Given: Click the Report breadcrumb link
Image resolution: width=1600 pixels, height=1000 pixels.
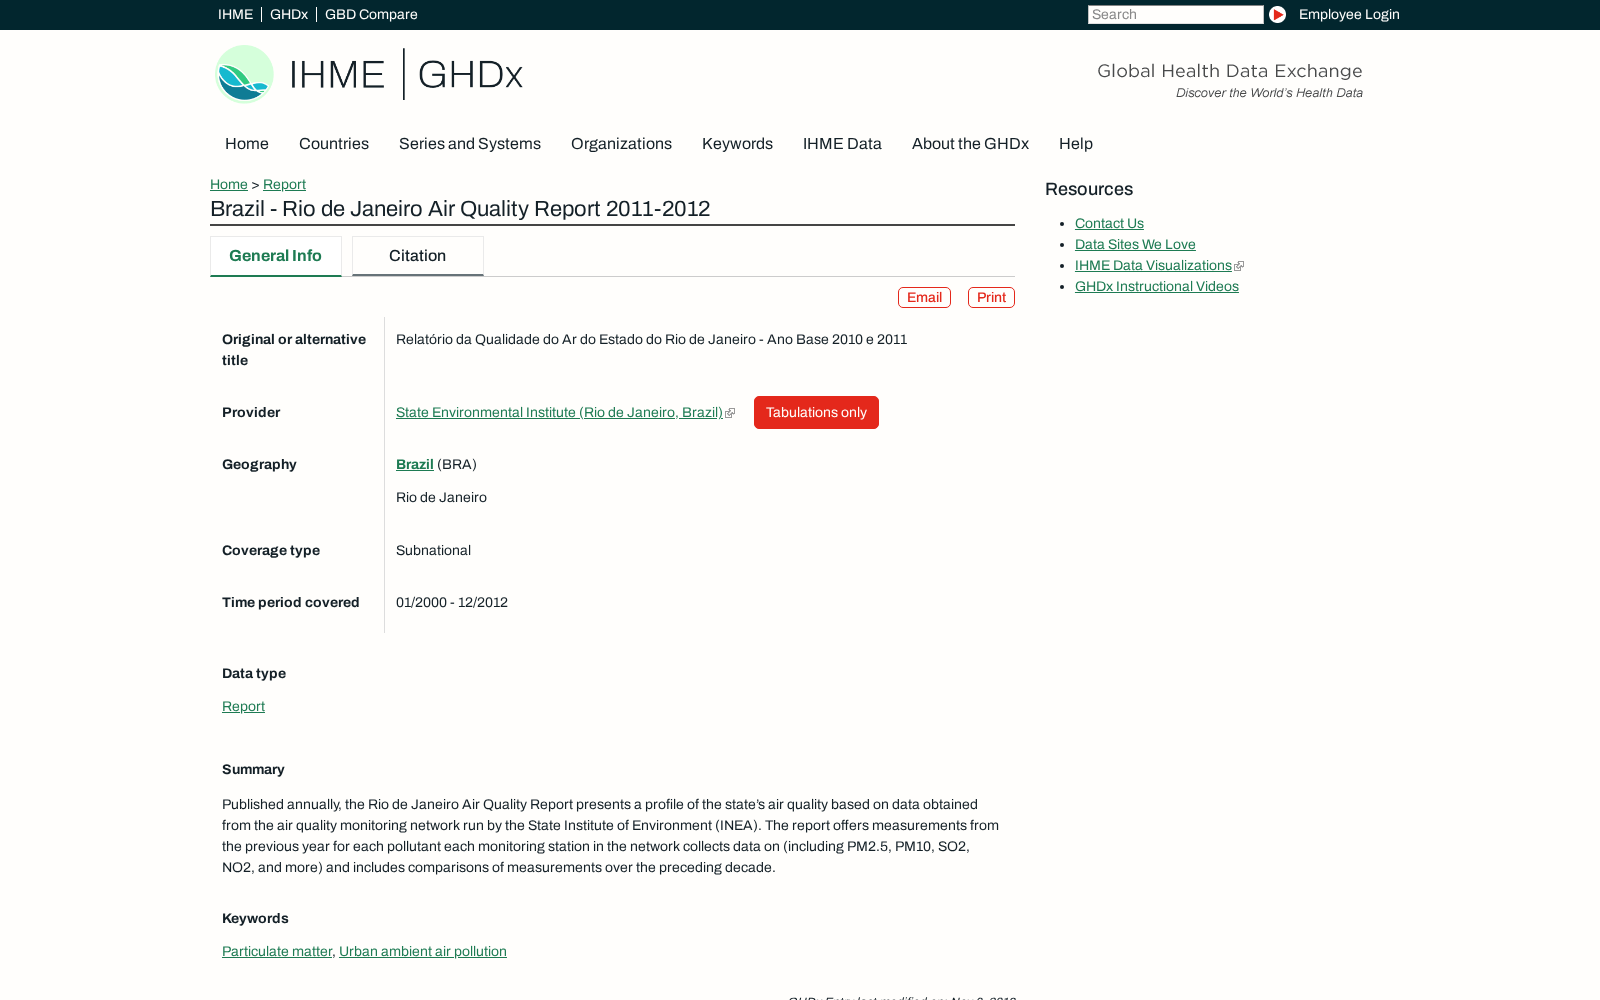Looking at the screenshot, I should coord(284,184).
